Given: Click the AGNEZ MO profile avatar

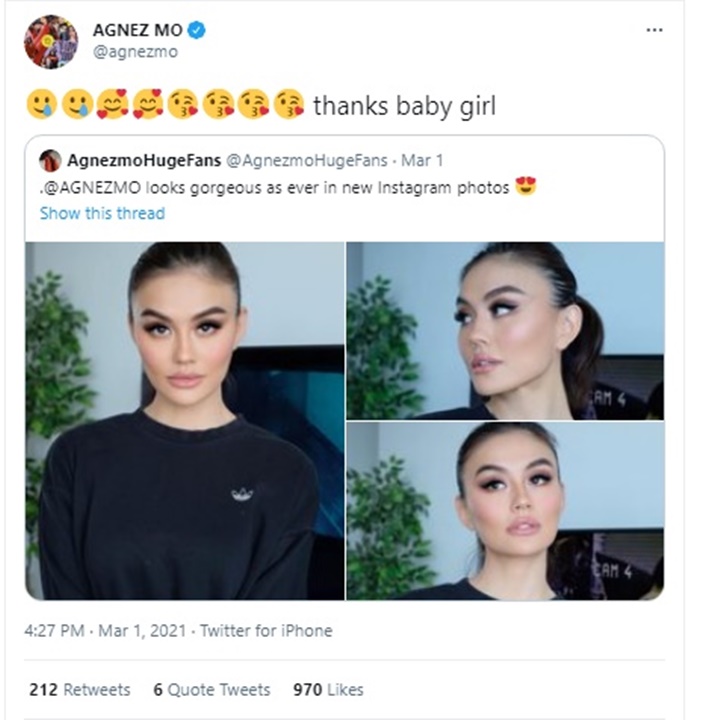Looking at the screenshot, I should pyautogui.click(x=51, y=42).
